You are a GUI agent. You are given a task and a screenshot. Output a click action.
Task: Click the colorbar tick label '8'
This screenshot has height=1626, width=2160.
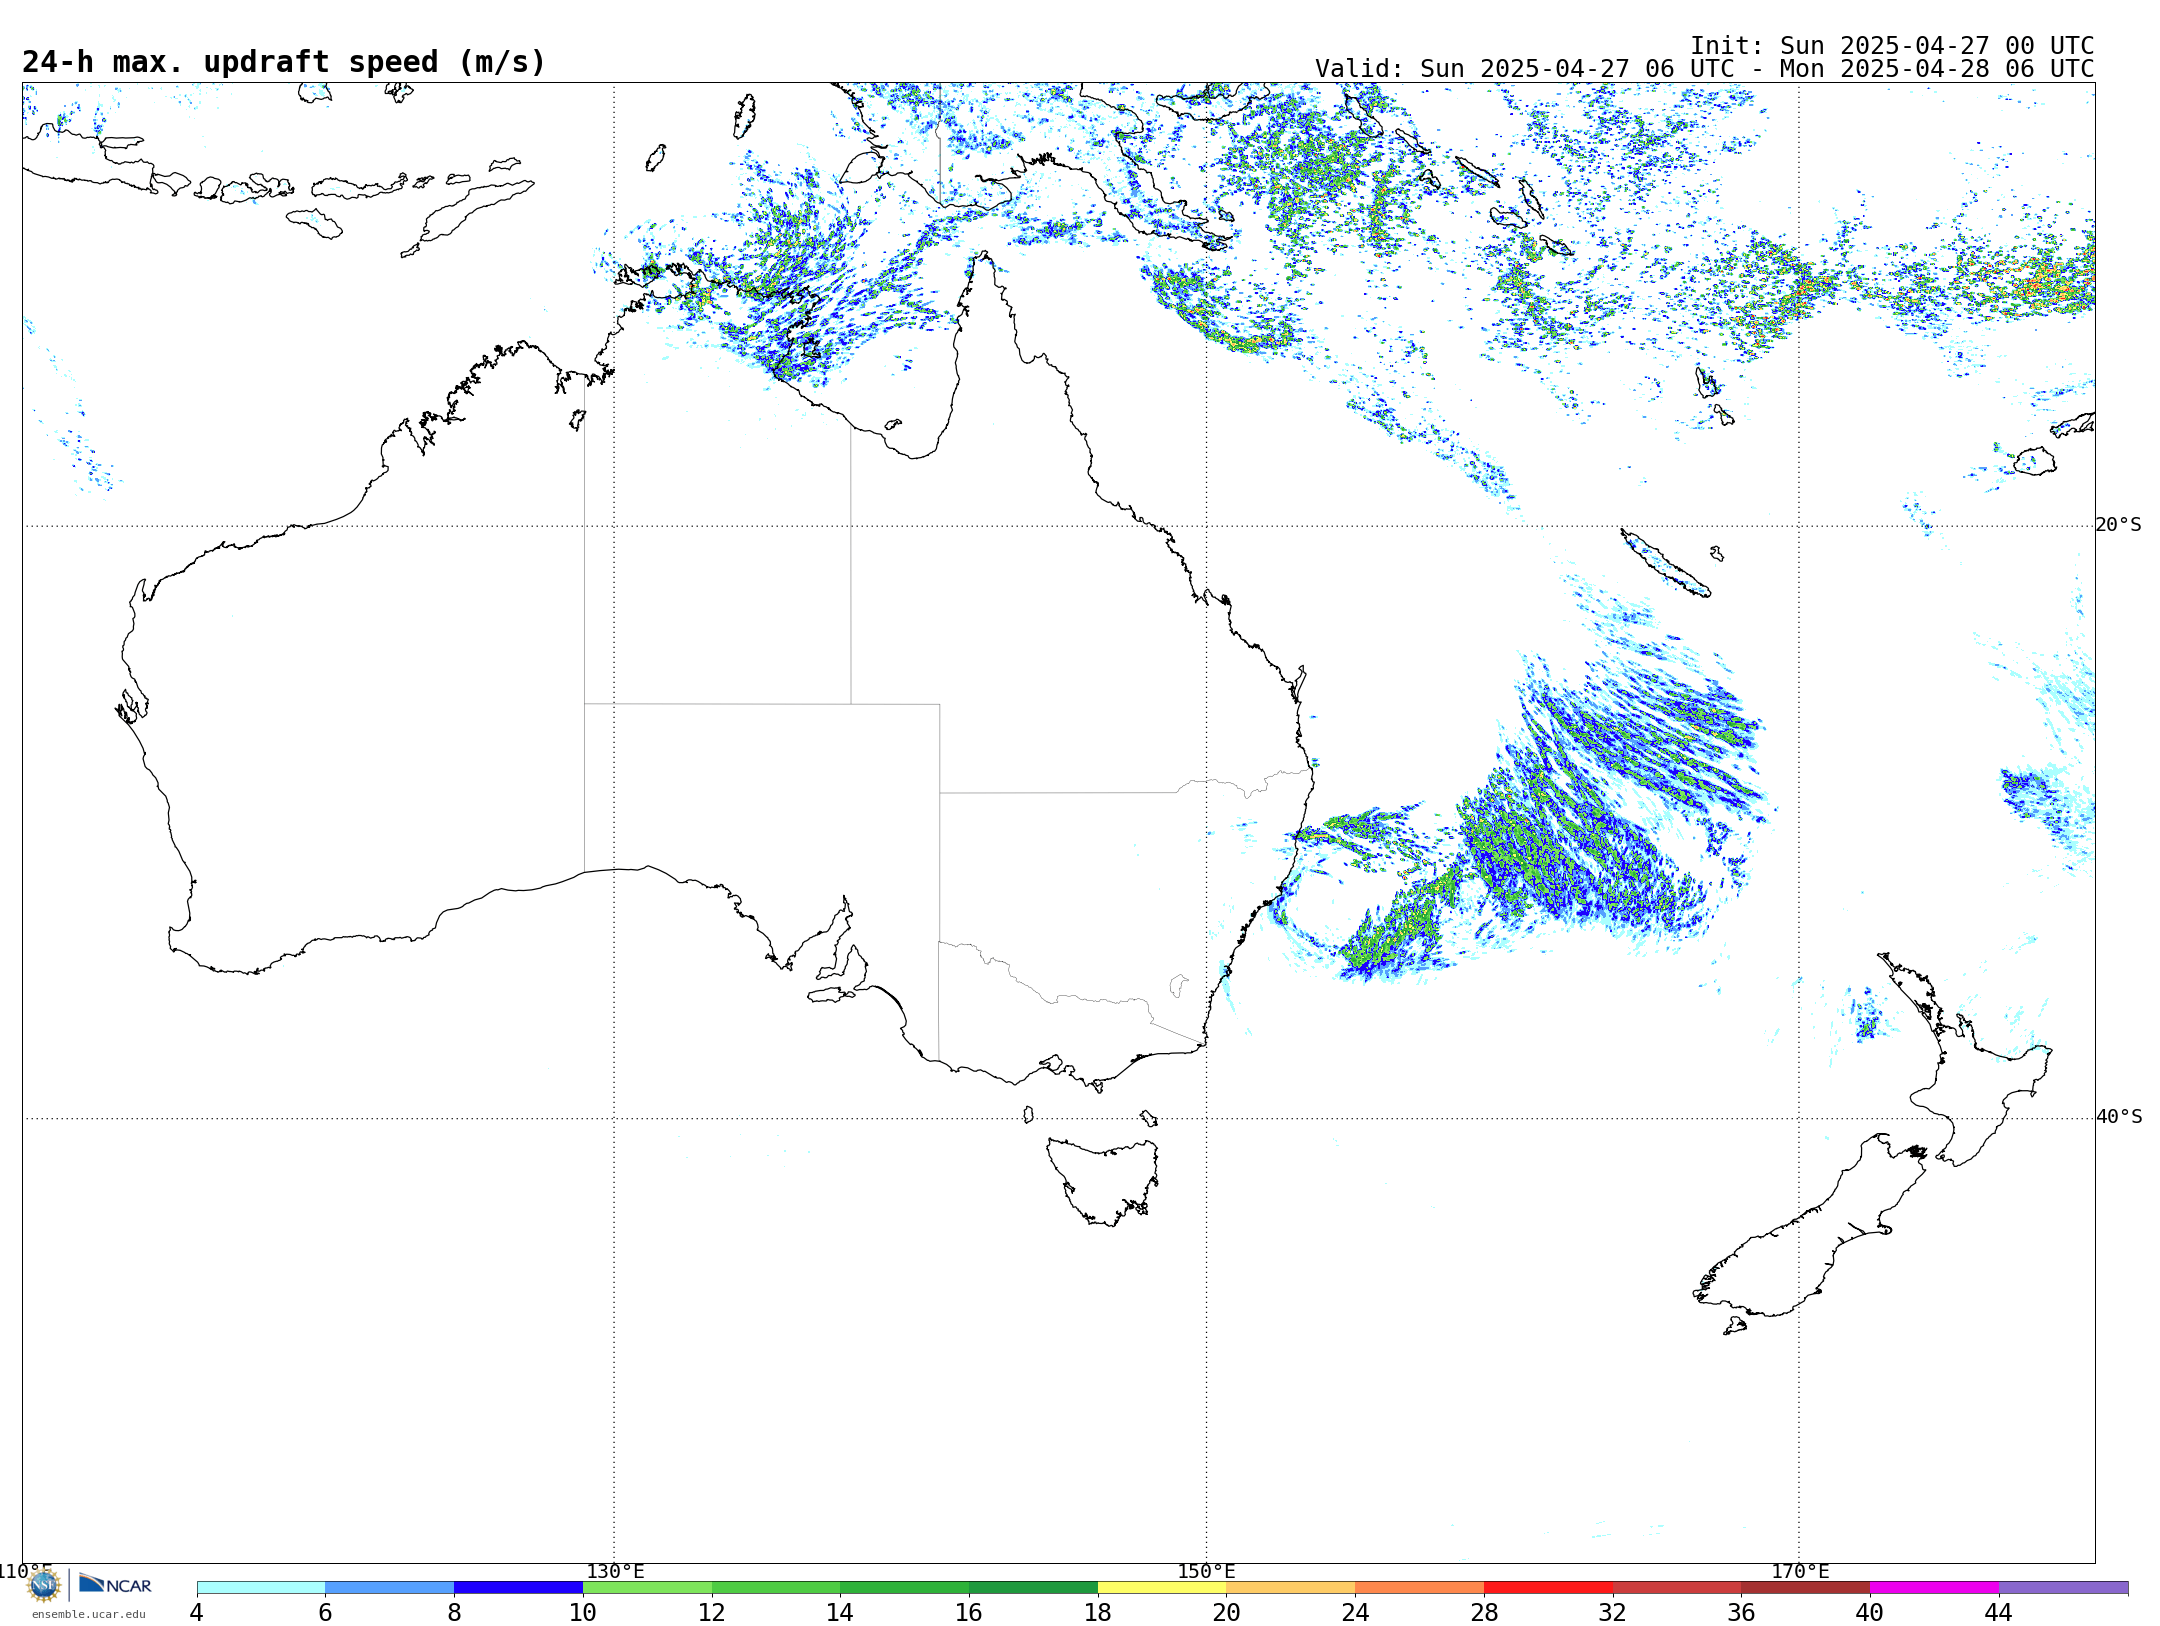(x=454, y=1612)
